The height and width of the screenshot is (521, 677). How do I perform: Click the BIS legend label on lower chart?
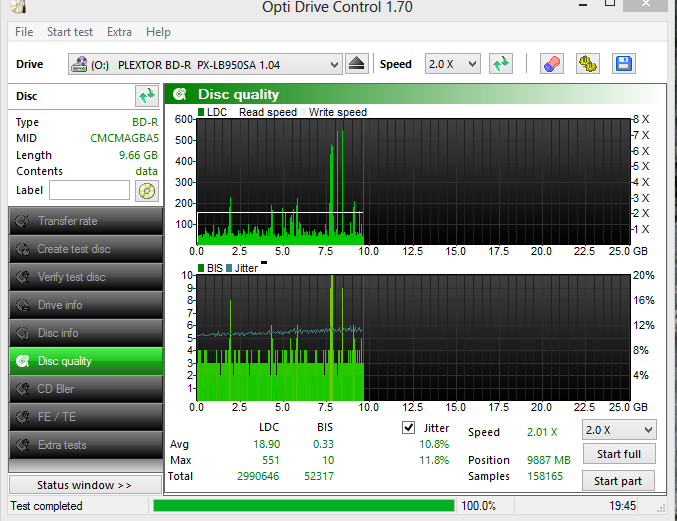tap(215, 268)
